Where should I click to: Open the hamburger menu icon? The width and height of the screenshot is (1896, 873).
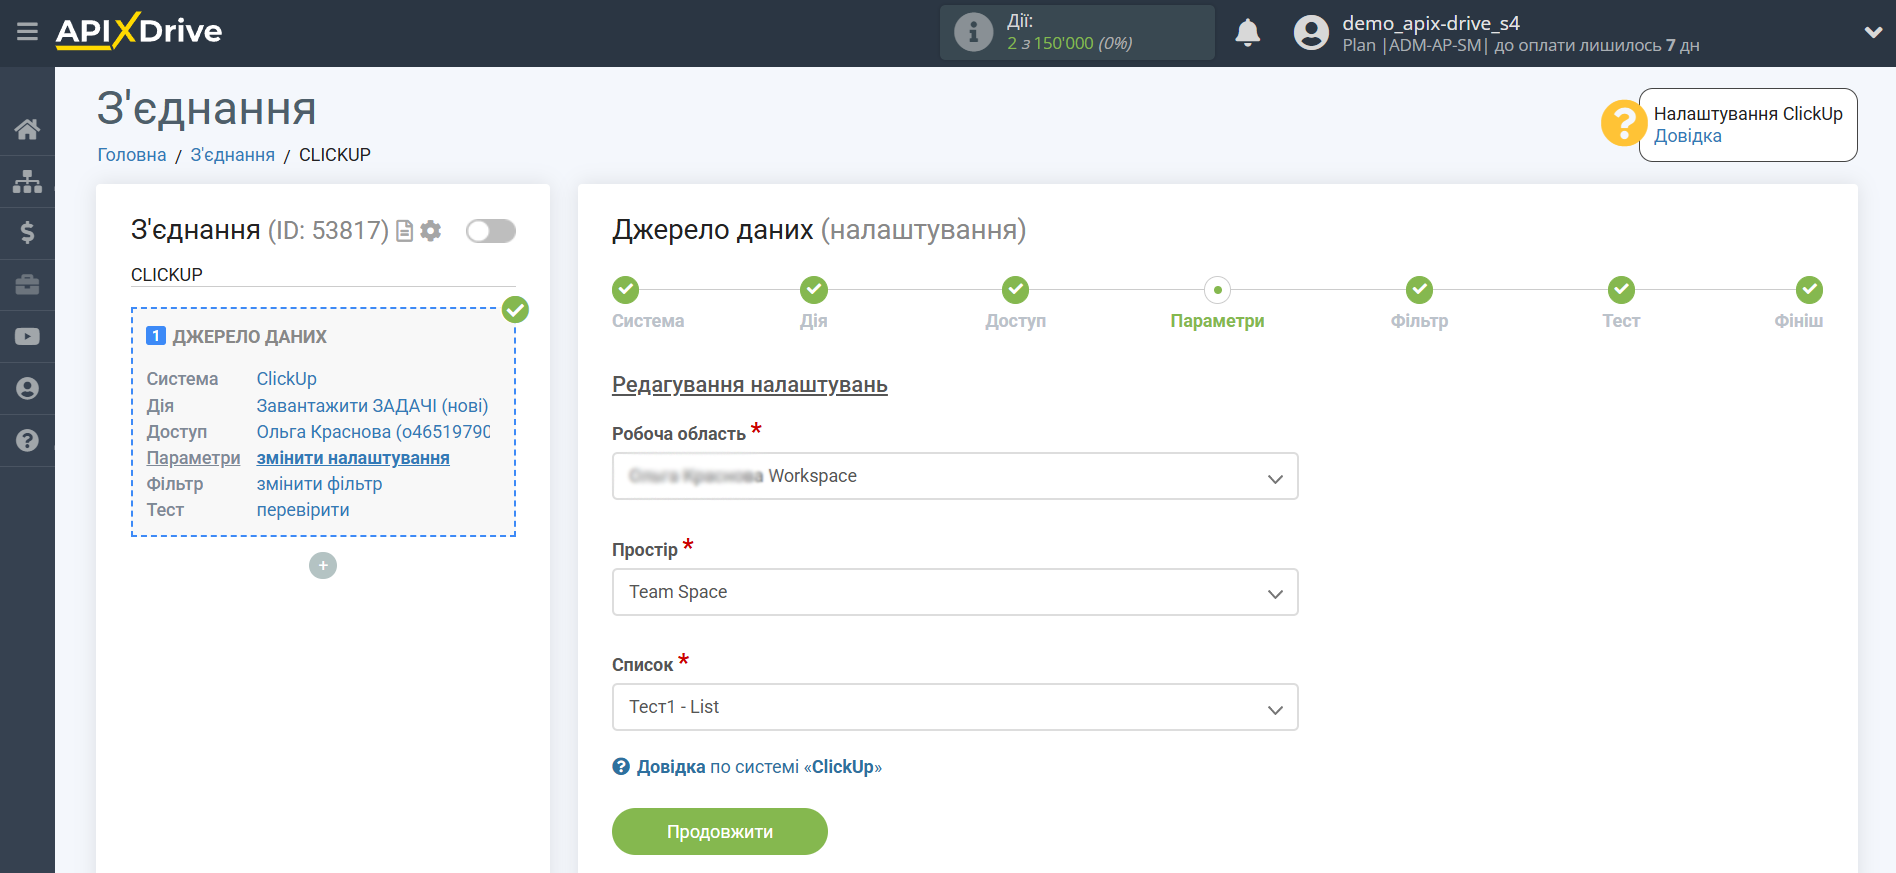tap(27, 32)
